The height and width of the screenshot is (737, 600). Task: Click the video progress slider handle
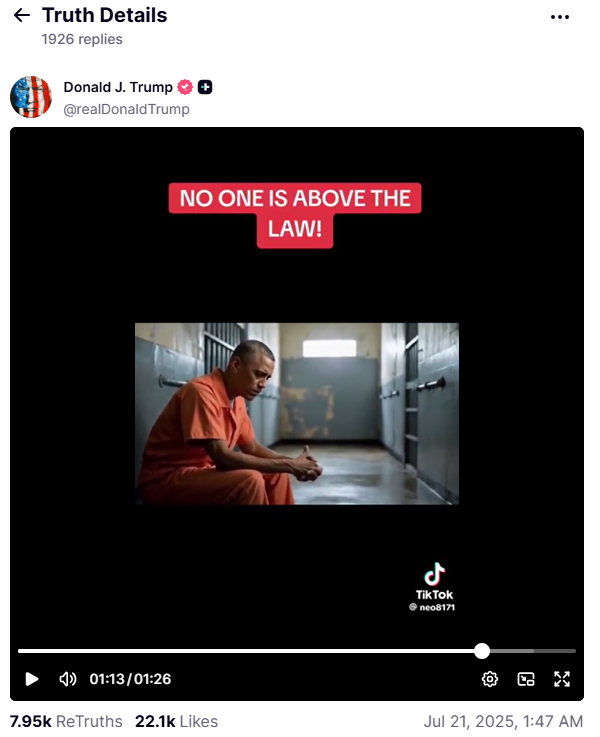[482, 651]
